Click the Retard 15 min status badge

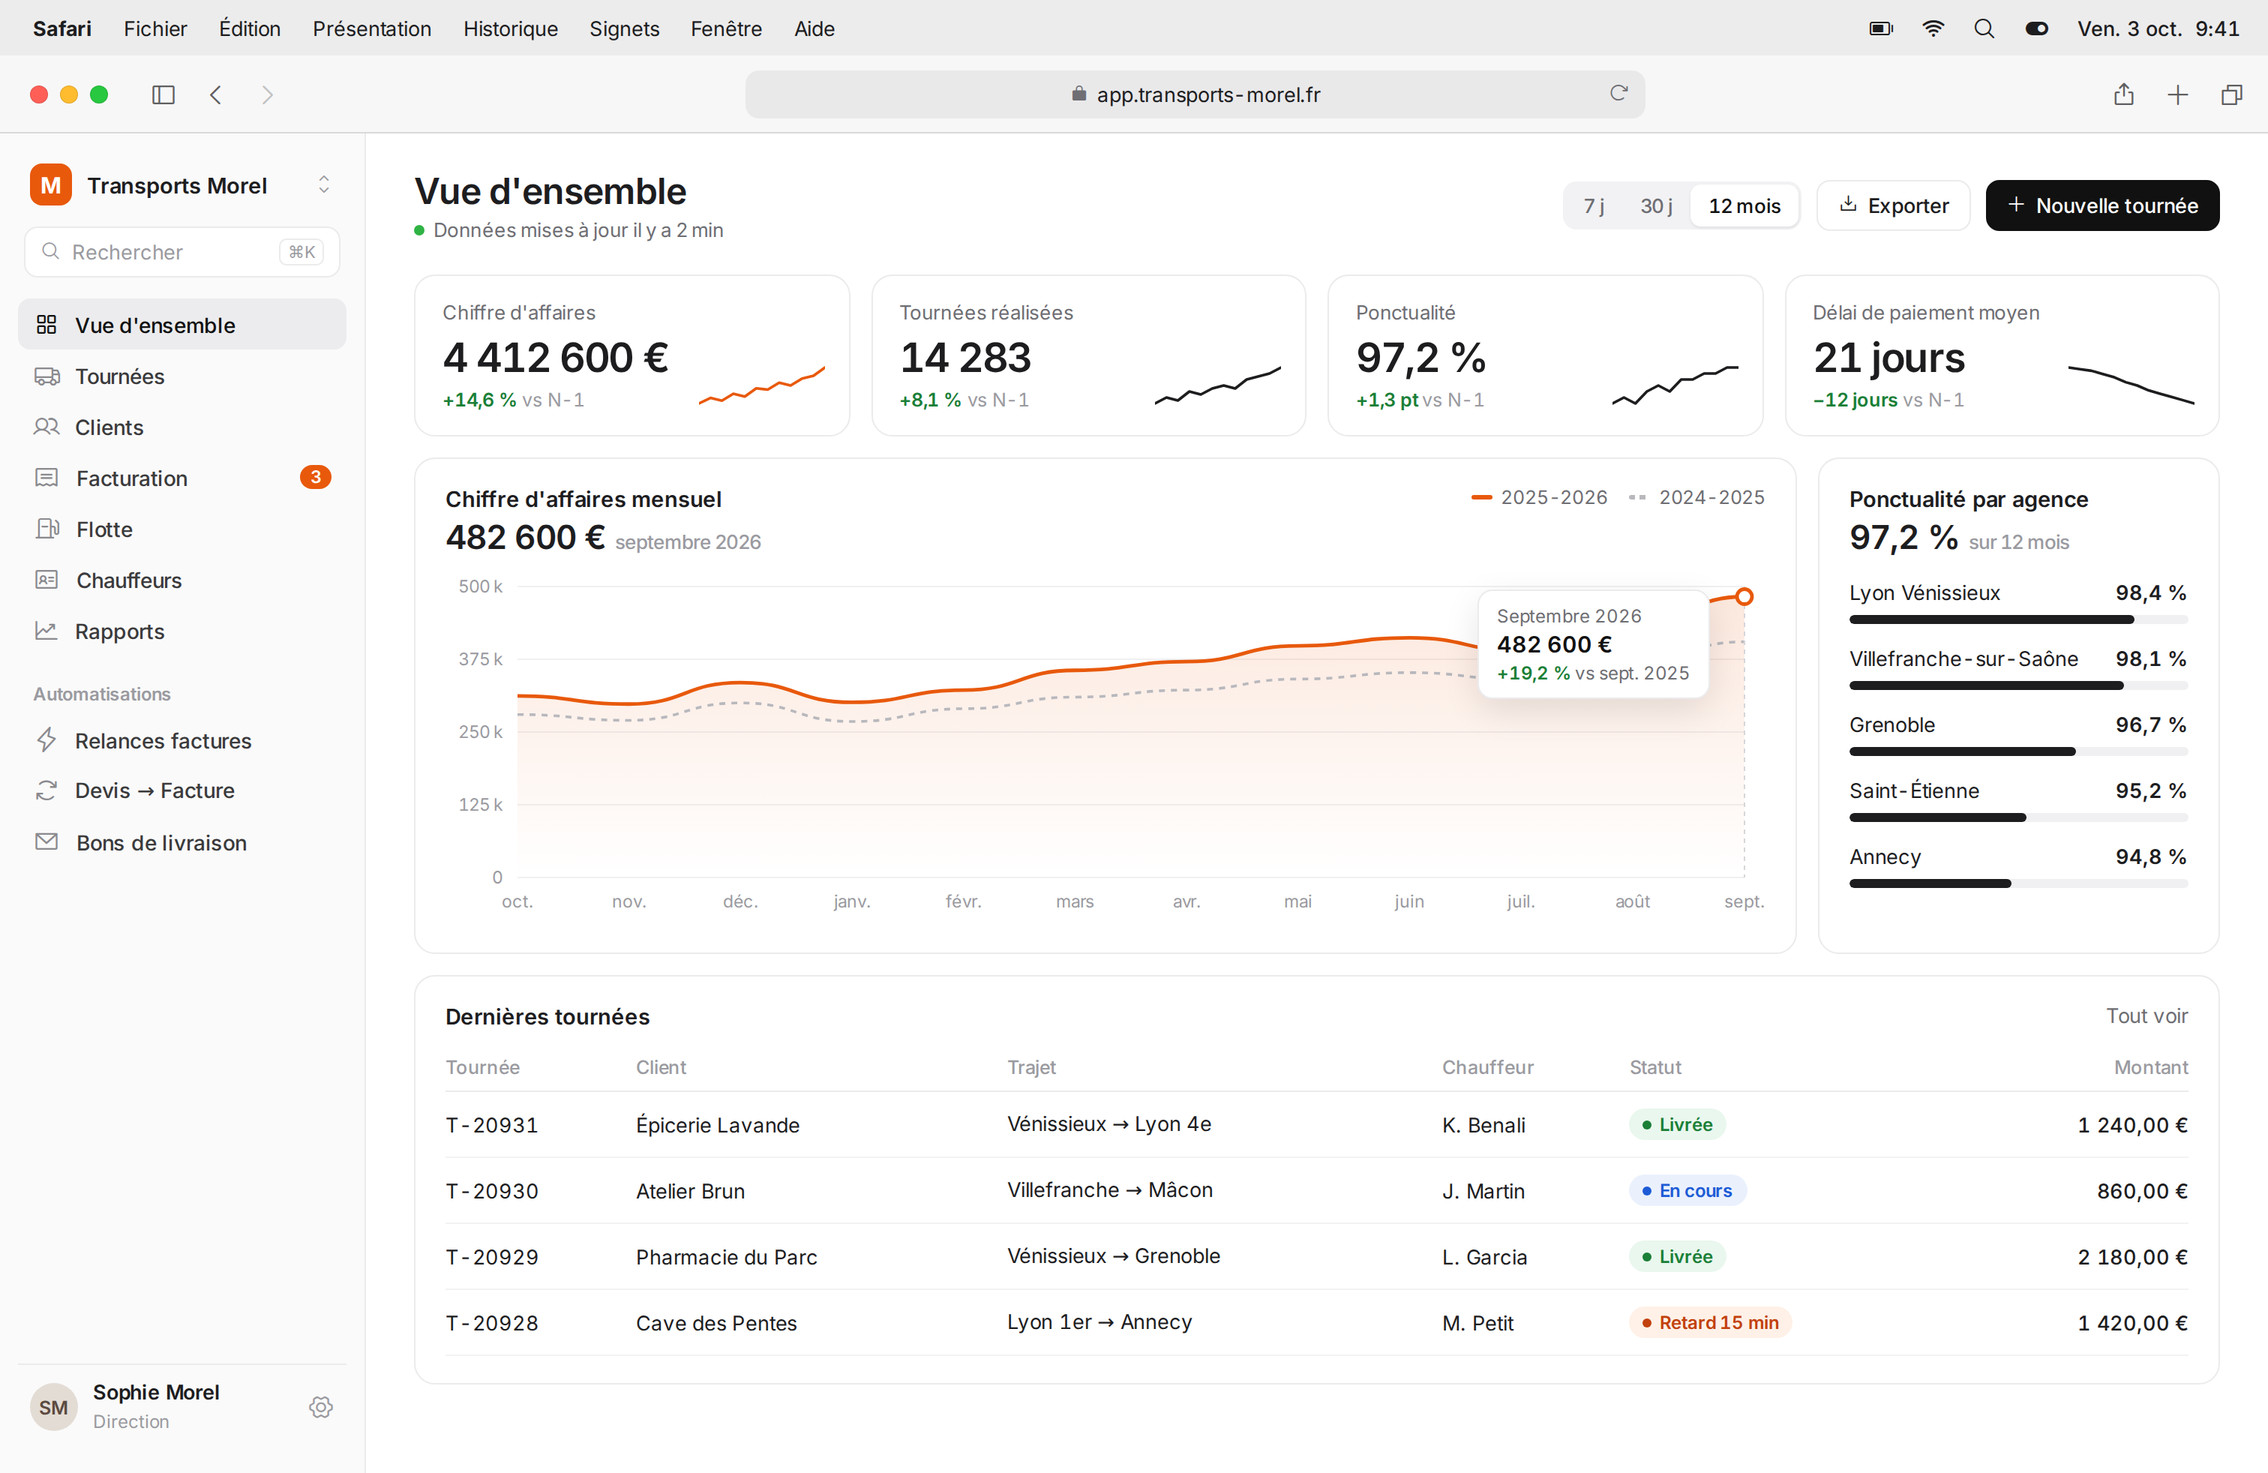[1710, 1322]
